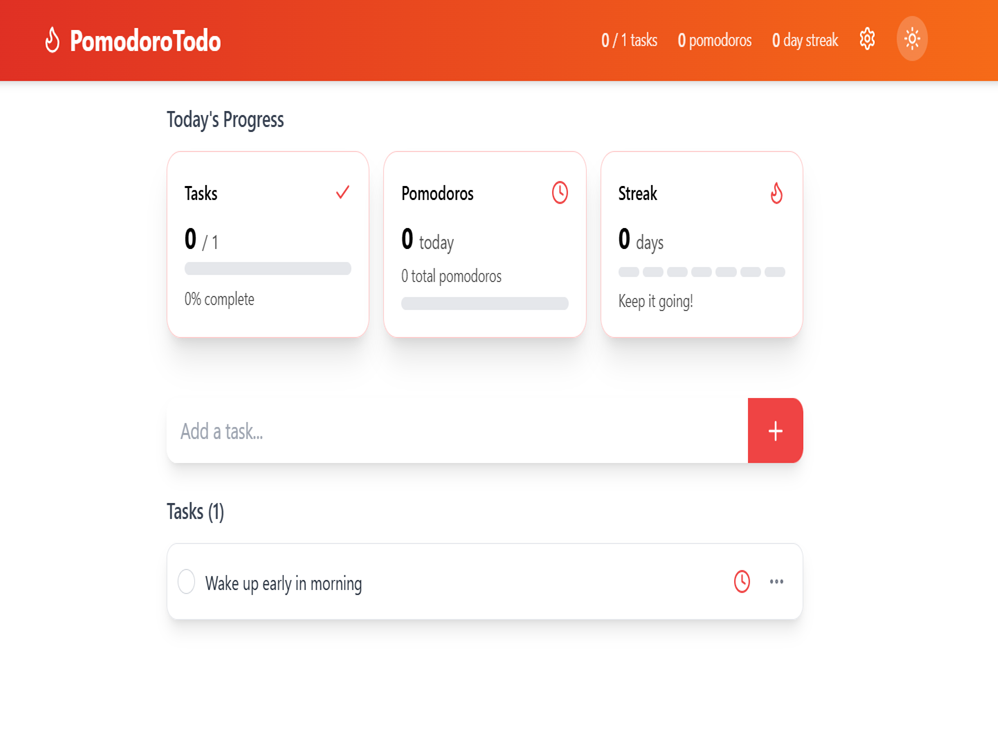The image size is (998, 735).
Task: Click the Tasks (1) section heading
Action: tap(195, 511)
